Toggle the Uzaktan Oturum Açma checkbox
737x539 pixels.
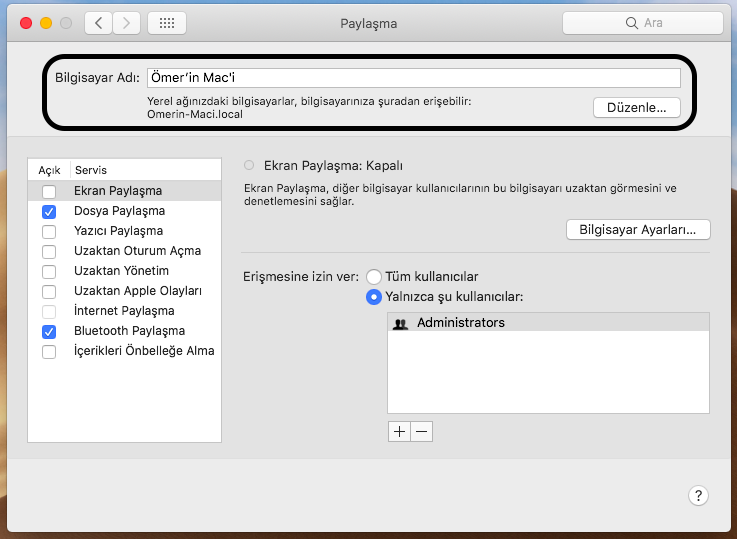49,251
